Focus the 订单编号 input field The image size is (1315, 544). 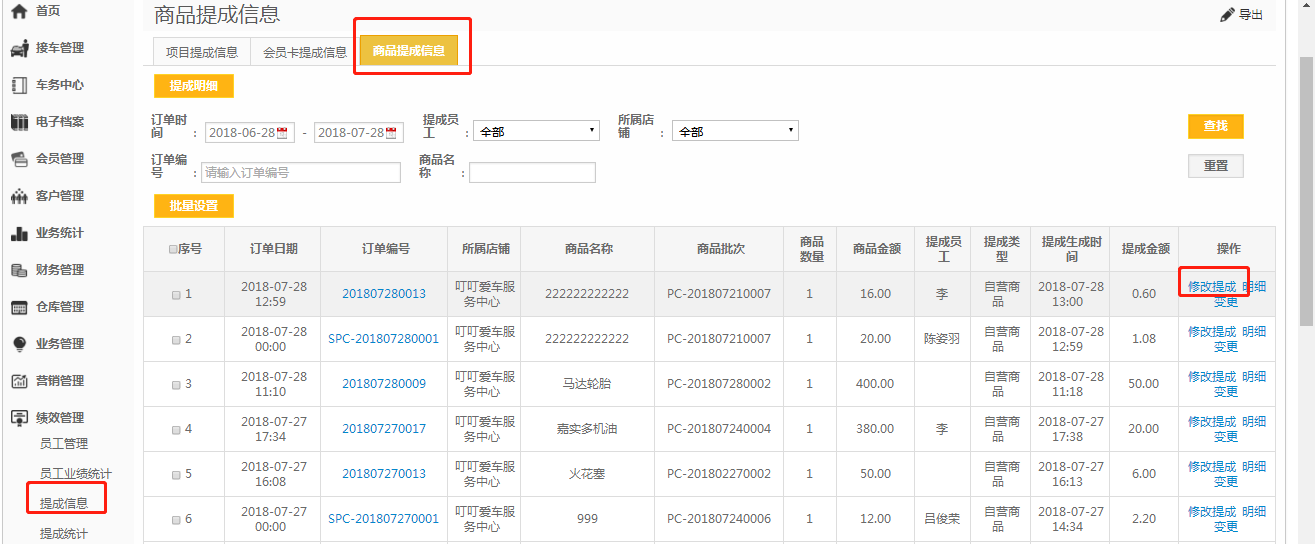pos(300,173)
